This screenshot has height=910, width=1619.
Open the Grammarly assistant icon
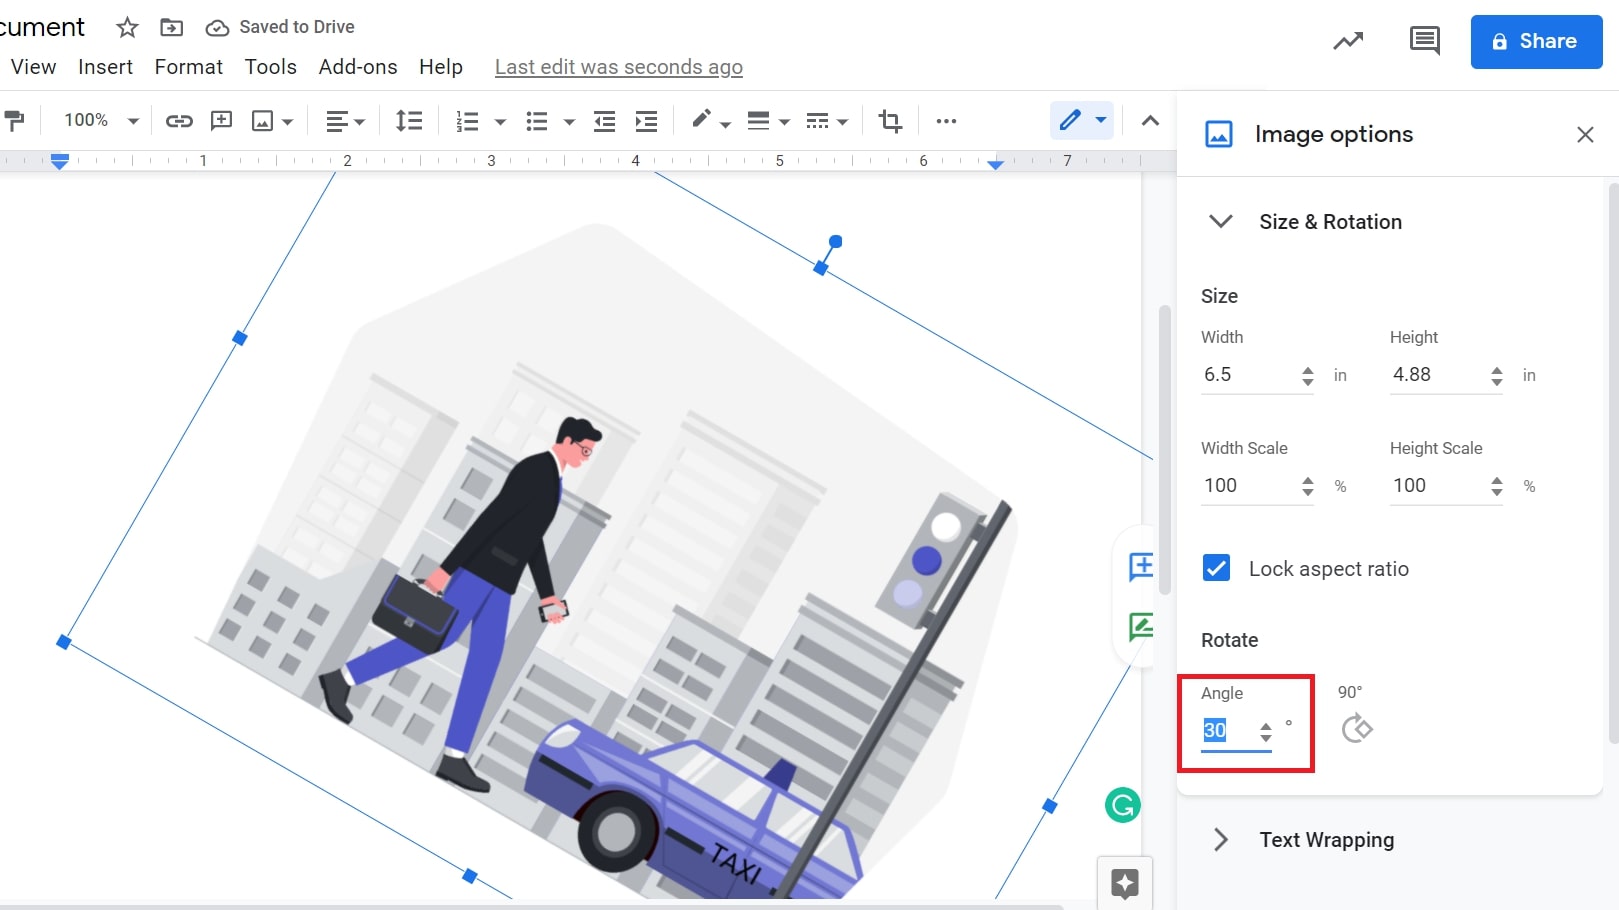1123,804
